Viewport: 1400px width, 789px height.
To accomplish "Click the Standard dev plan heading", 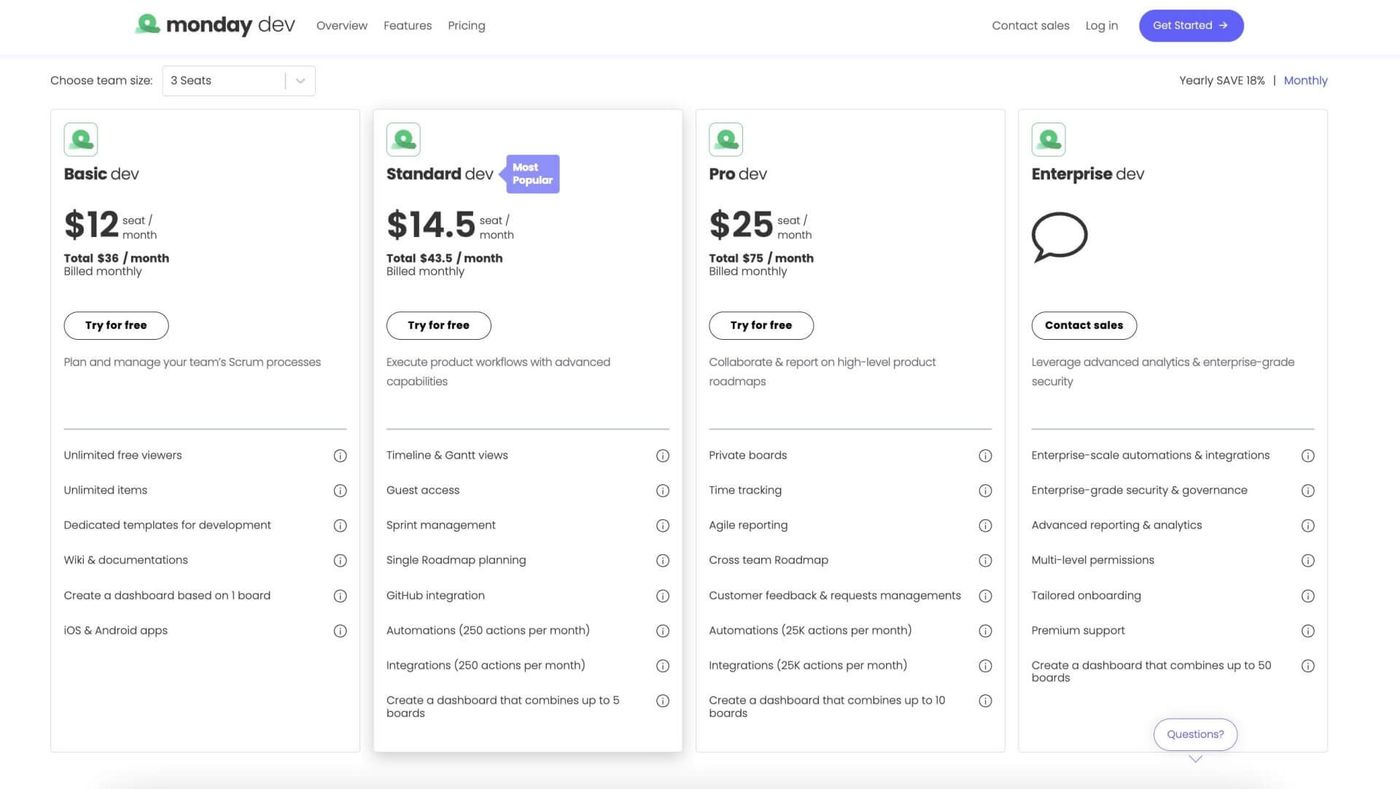I will (x=440, y=174).
